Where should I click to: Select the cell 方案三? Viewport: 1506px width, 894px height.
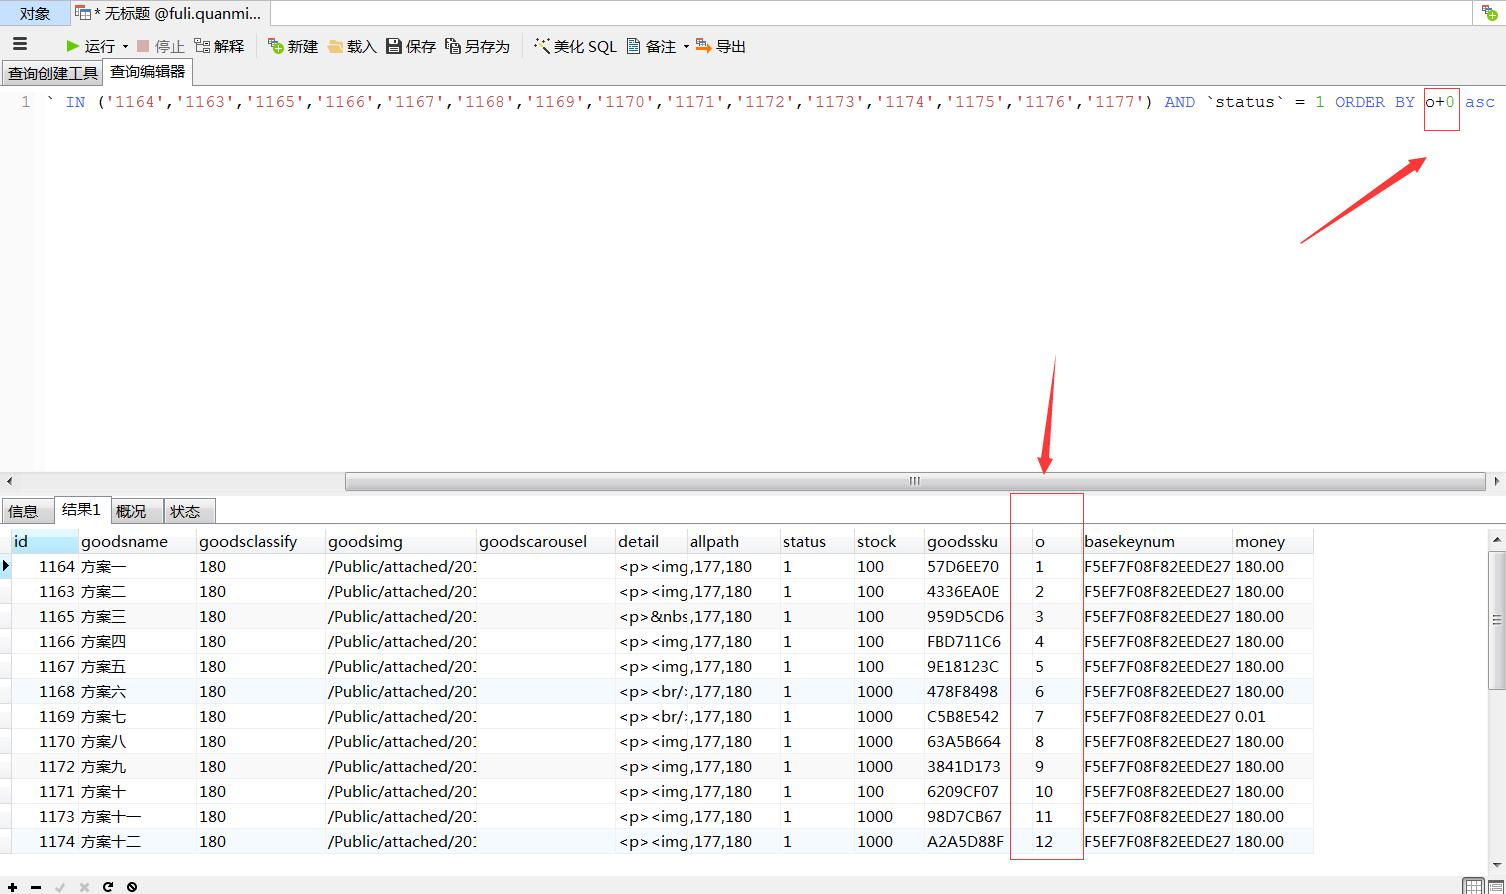tap(137, 616)
